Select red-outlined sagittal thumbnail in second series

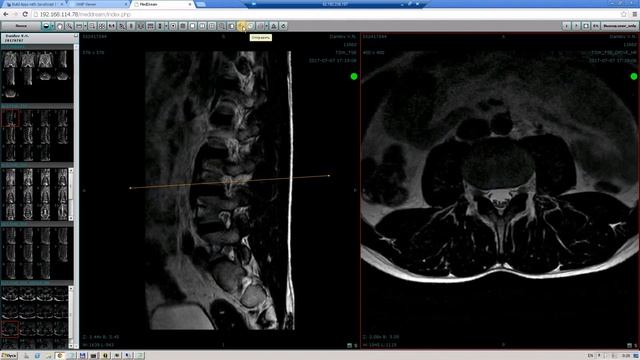point(10,118)
